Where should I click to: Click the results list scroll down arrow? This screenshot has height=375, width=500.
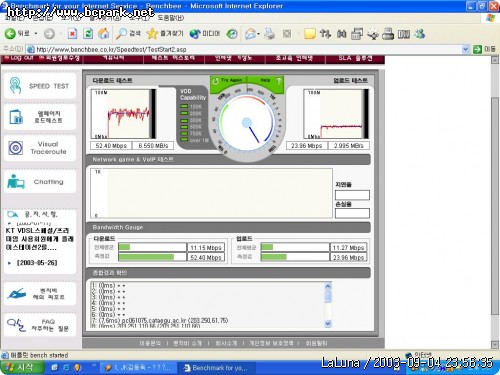tap(328, 323)
